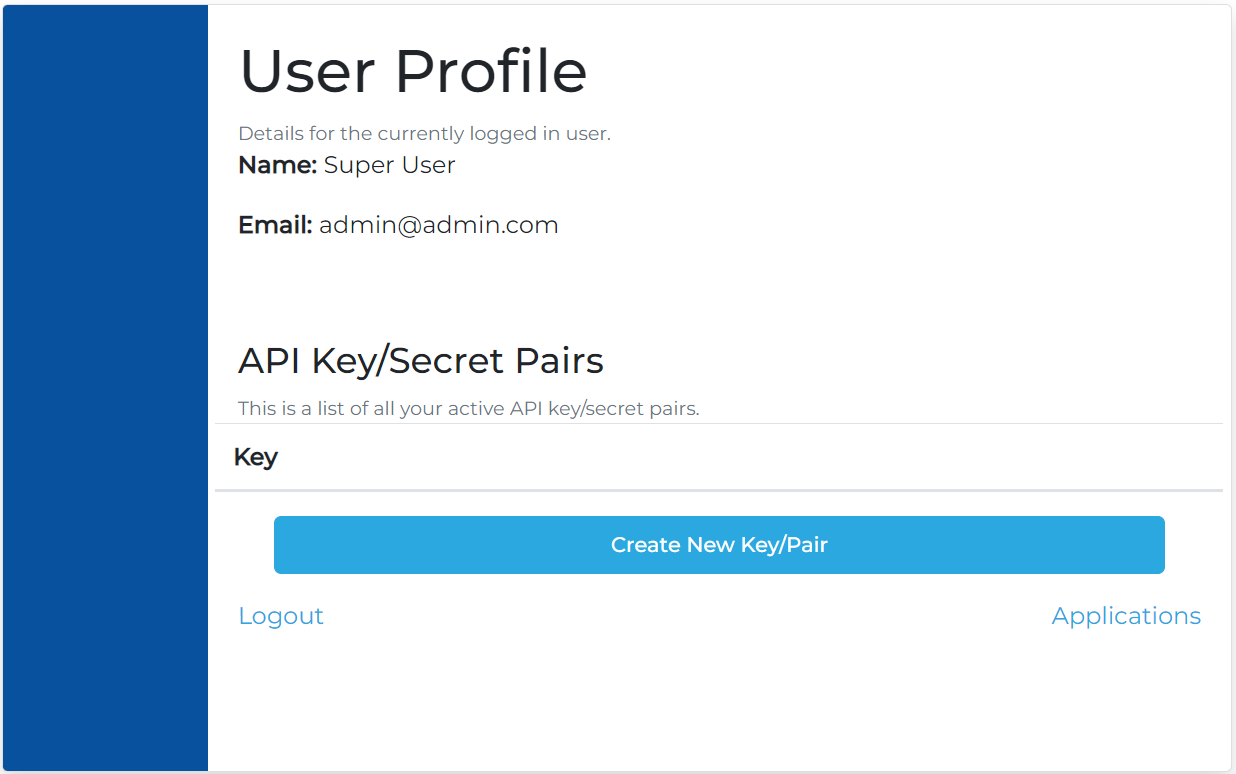
Task: Click the 'list of all your active API' description
Action: pyautogui.click(x=468, y=408)
